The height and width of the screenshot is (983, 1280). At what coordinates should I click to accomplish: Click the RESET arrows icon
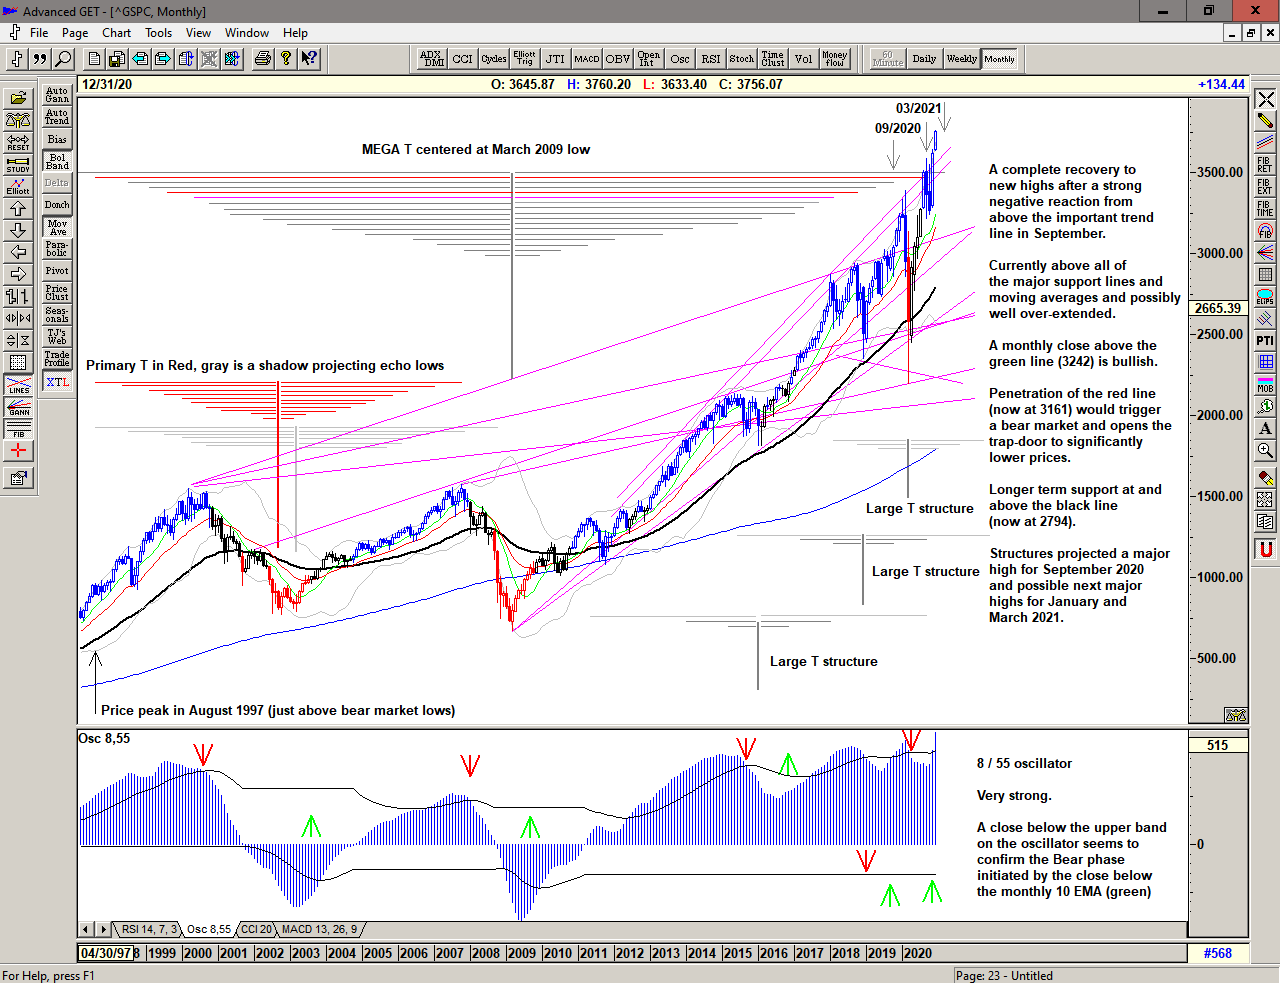pos(18,142)
